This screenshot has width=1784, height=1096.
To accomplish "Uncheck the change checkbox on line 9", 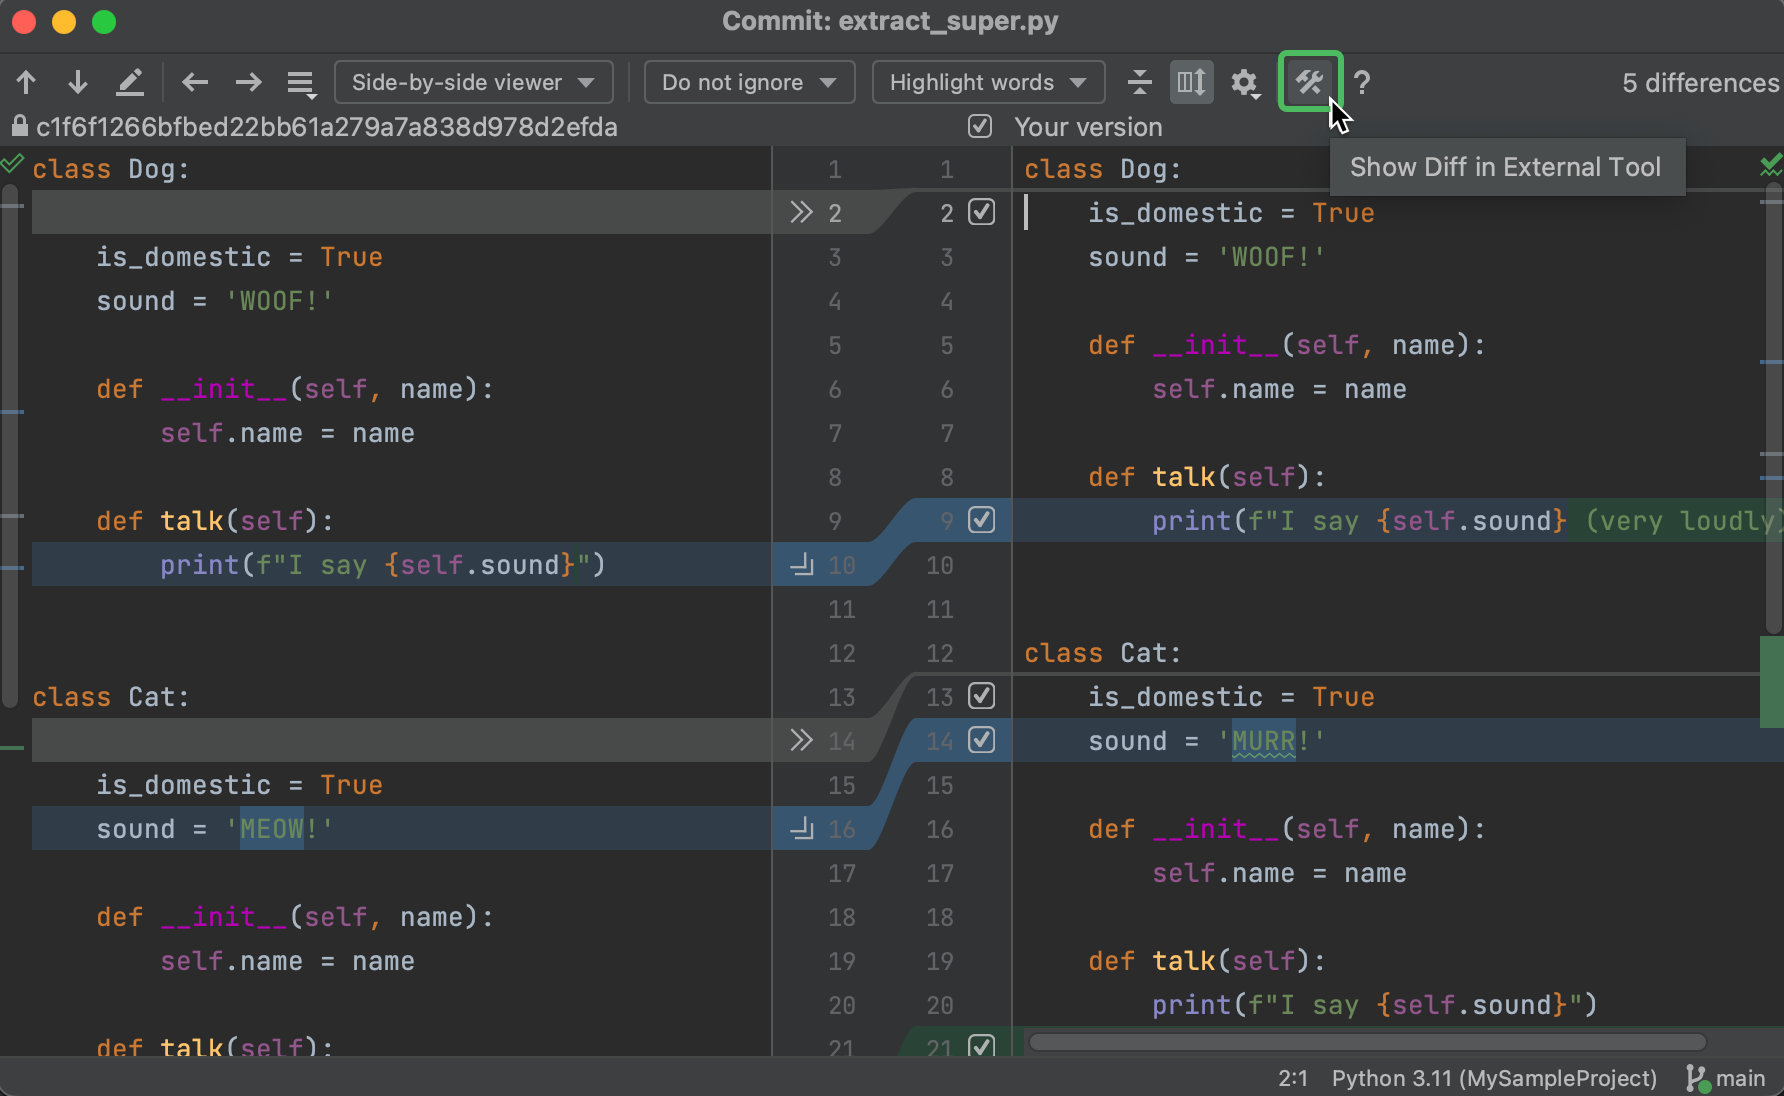I will pos(982,520).
